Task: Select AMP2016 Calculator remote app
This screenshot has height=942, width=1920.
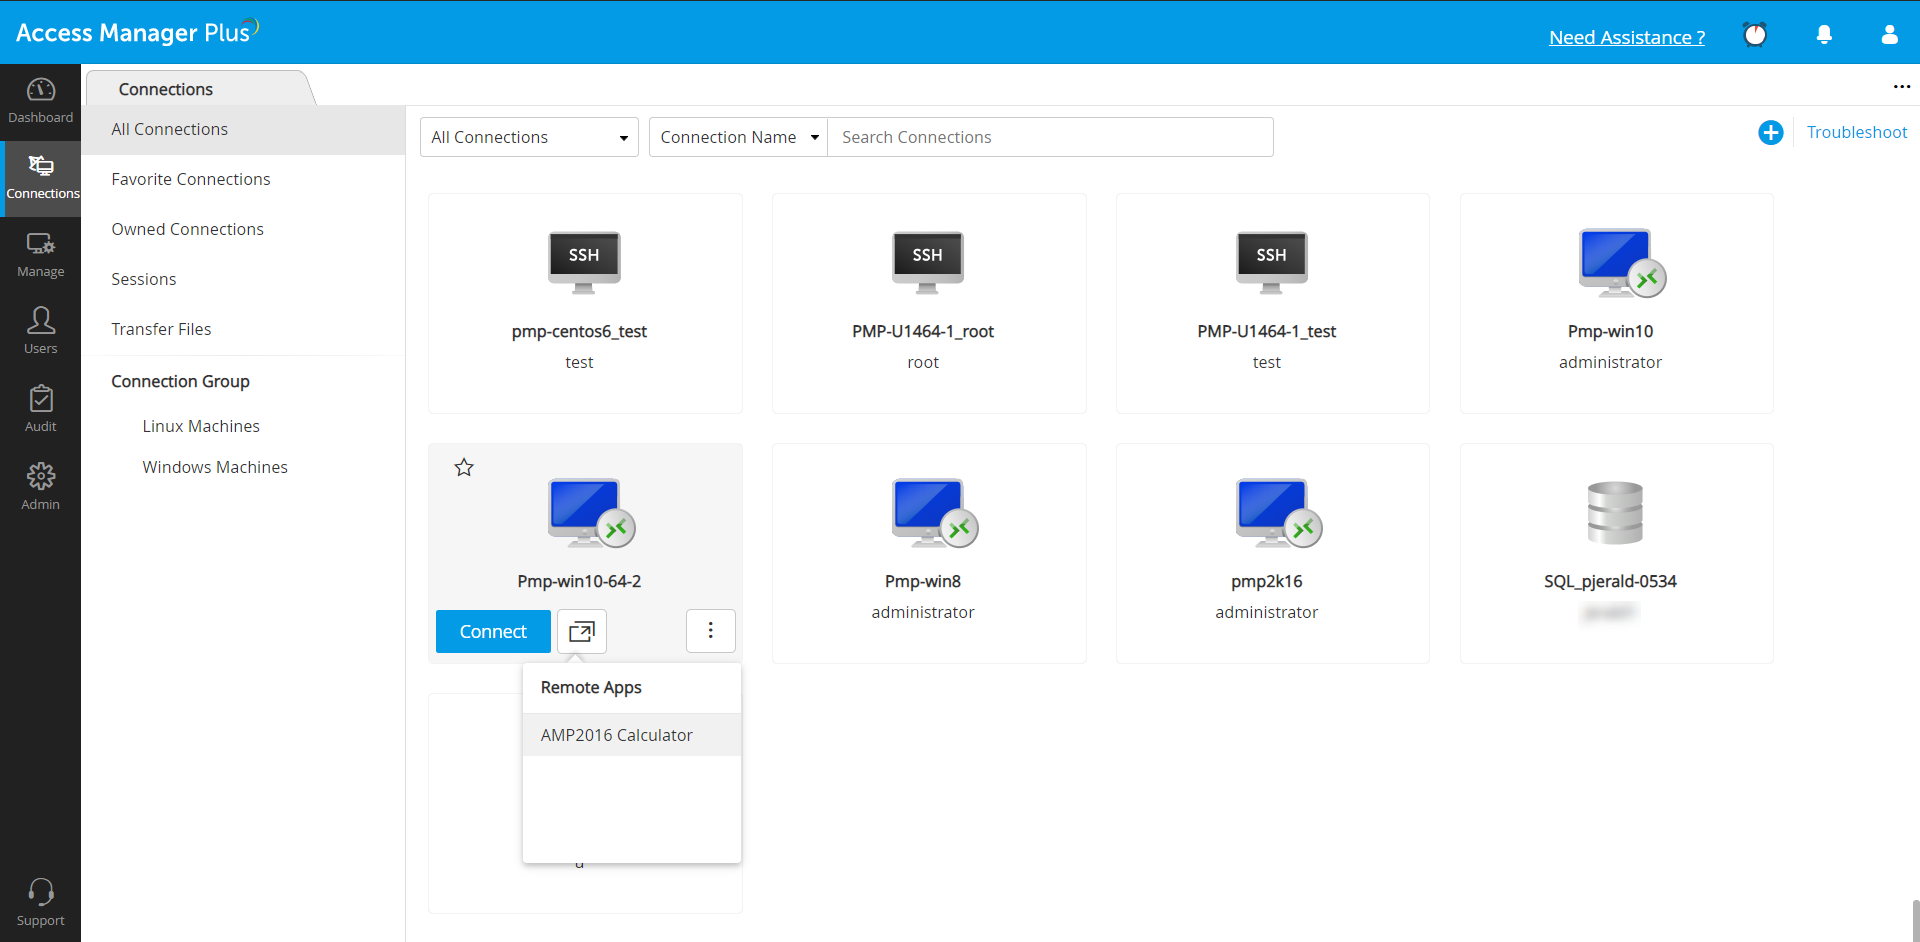Action: pyautogui.click(x=616, y=734)
